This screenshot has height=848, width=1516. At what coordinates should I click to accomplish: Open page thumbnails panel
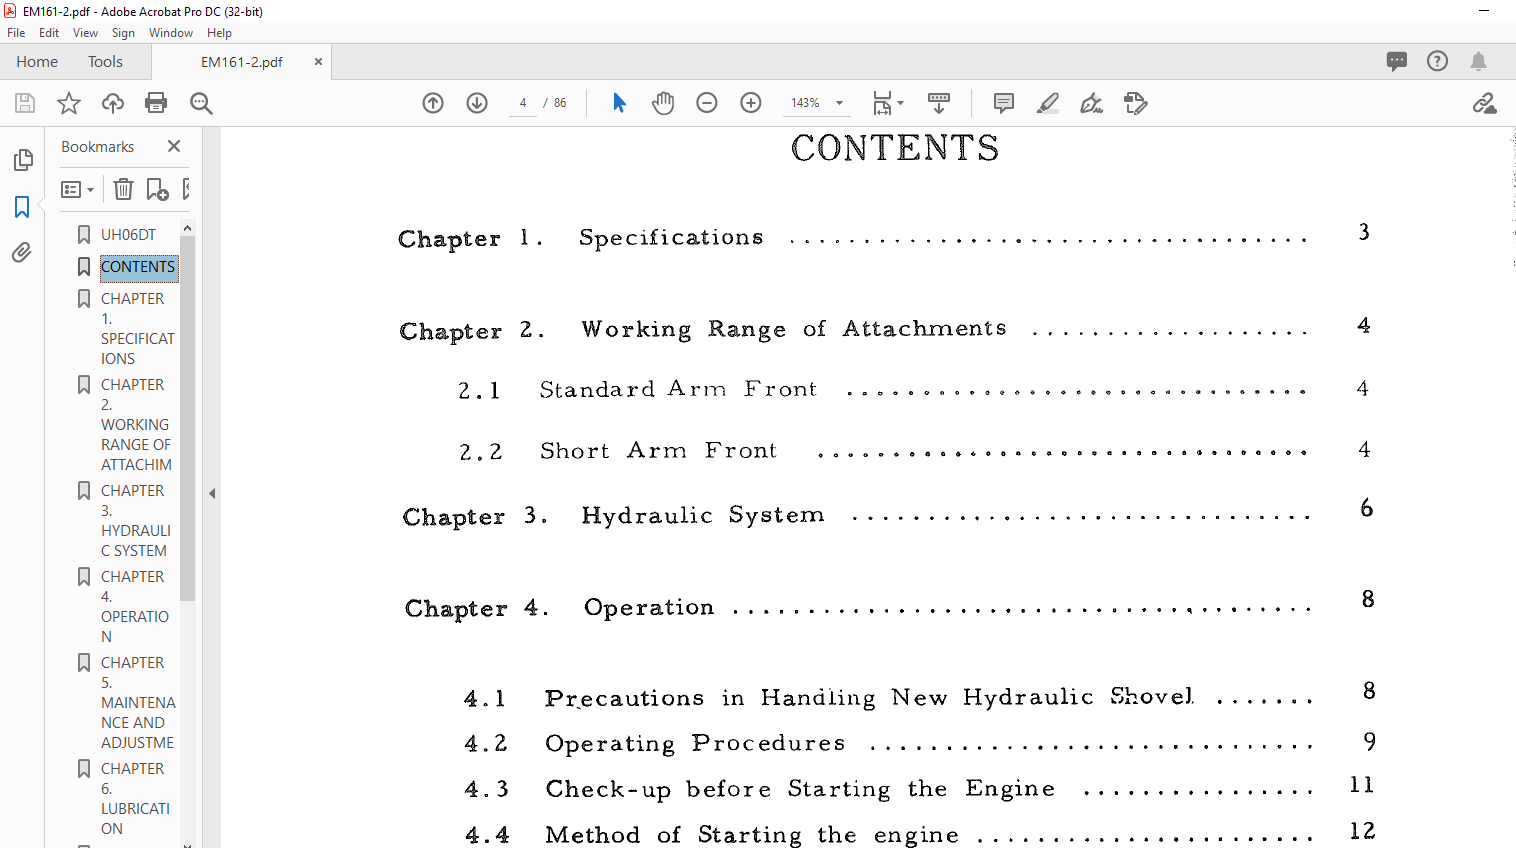[22, 160]
